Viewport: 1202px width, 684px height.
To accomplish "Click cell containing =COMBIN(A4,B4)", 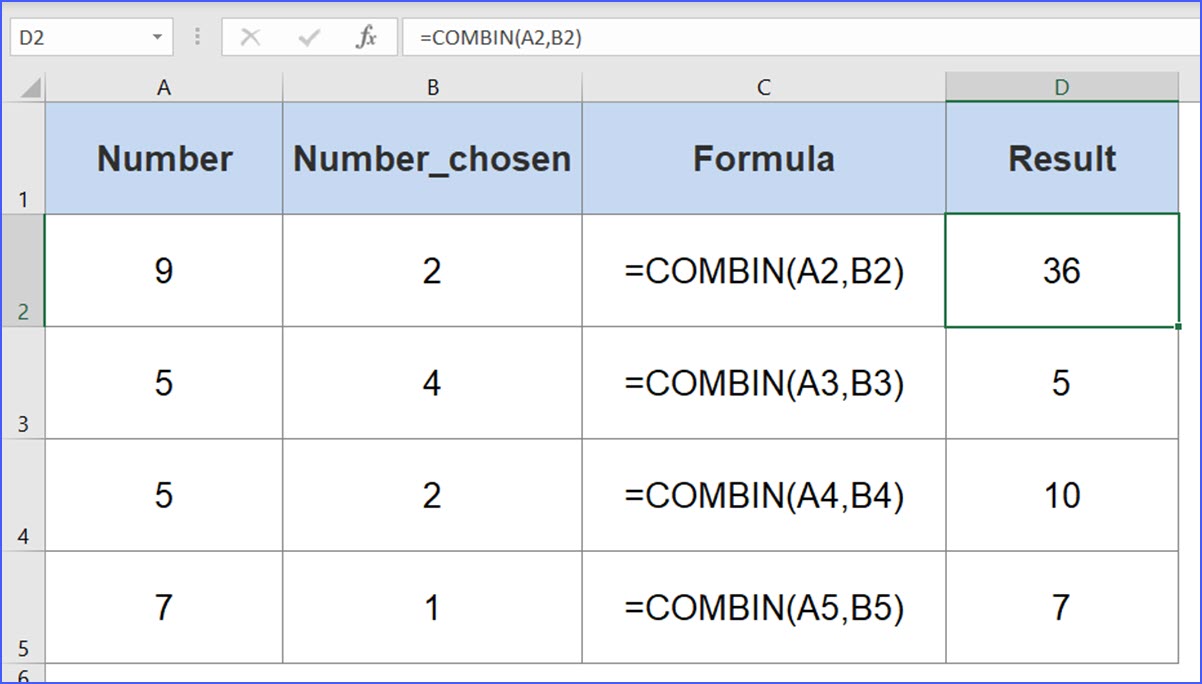I will 763,495.
